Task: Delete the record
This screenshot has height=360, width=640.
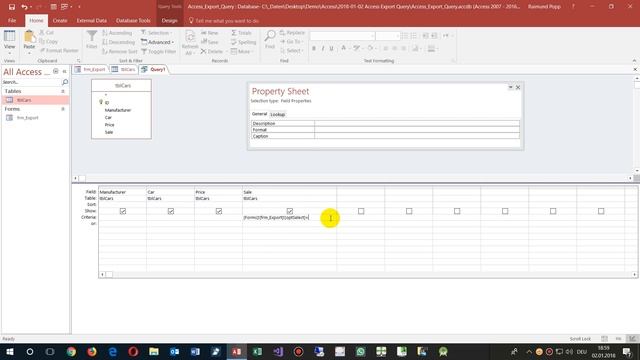Action: [x=211, y=51]
